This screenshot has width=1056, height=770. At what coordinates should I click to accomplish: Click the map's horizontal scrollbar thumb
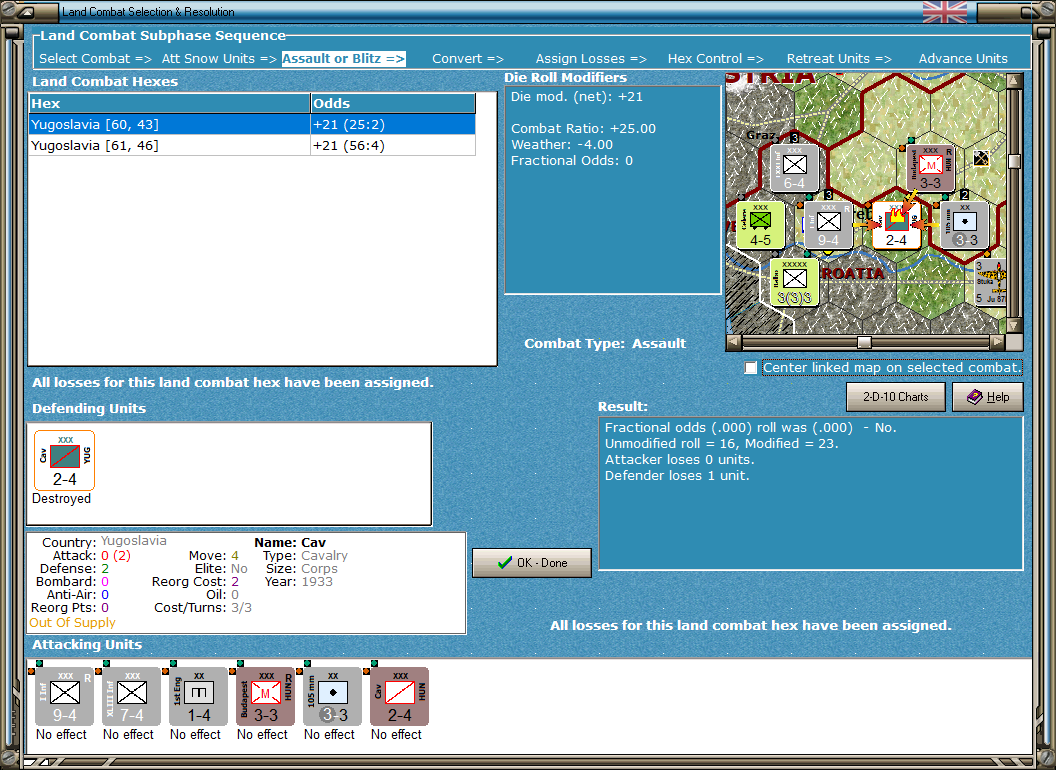click(x=864, y=342)
